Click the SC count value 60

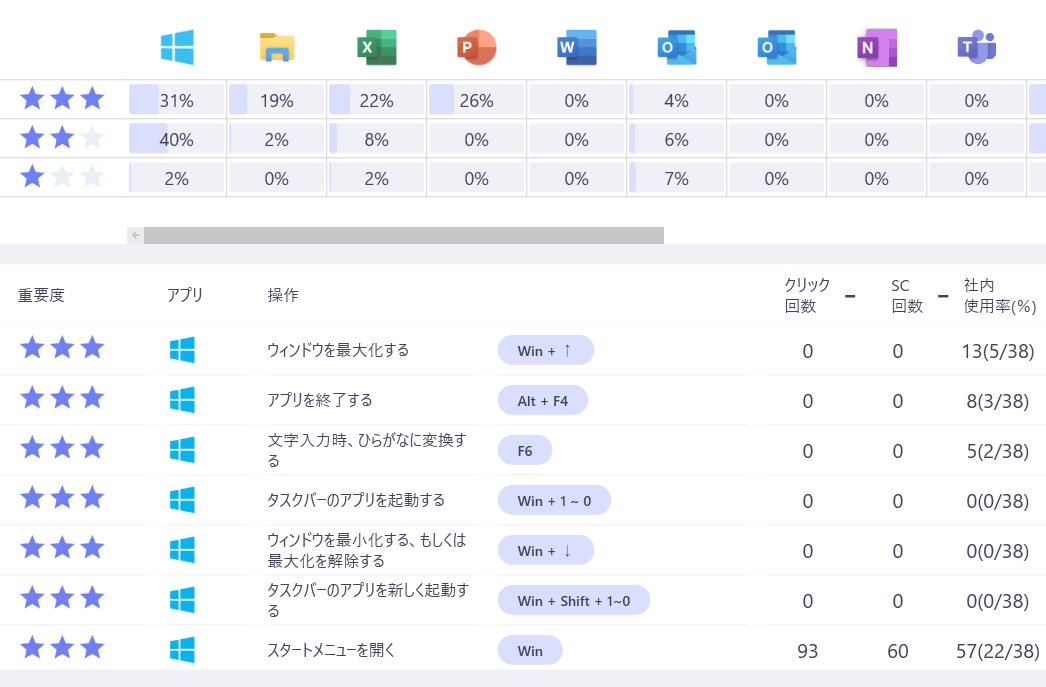tap(898, 651)
